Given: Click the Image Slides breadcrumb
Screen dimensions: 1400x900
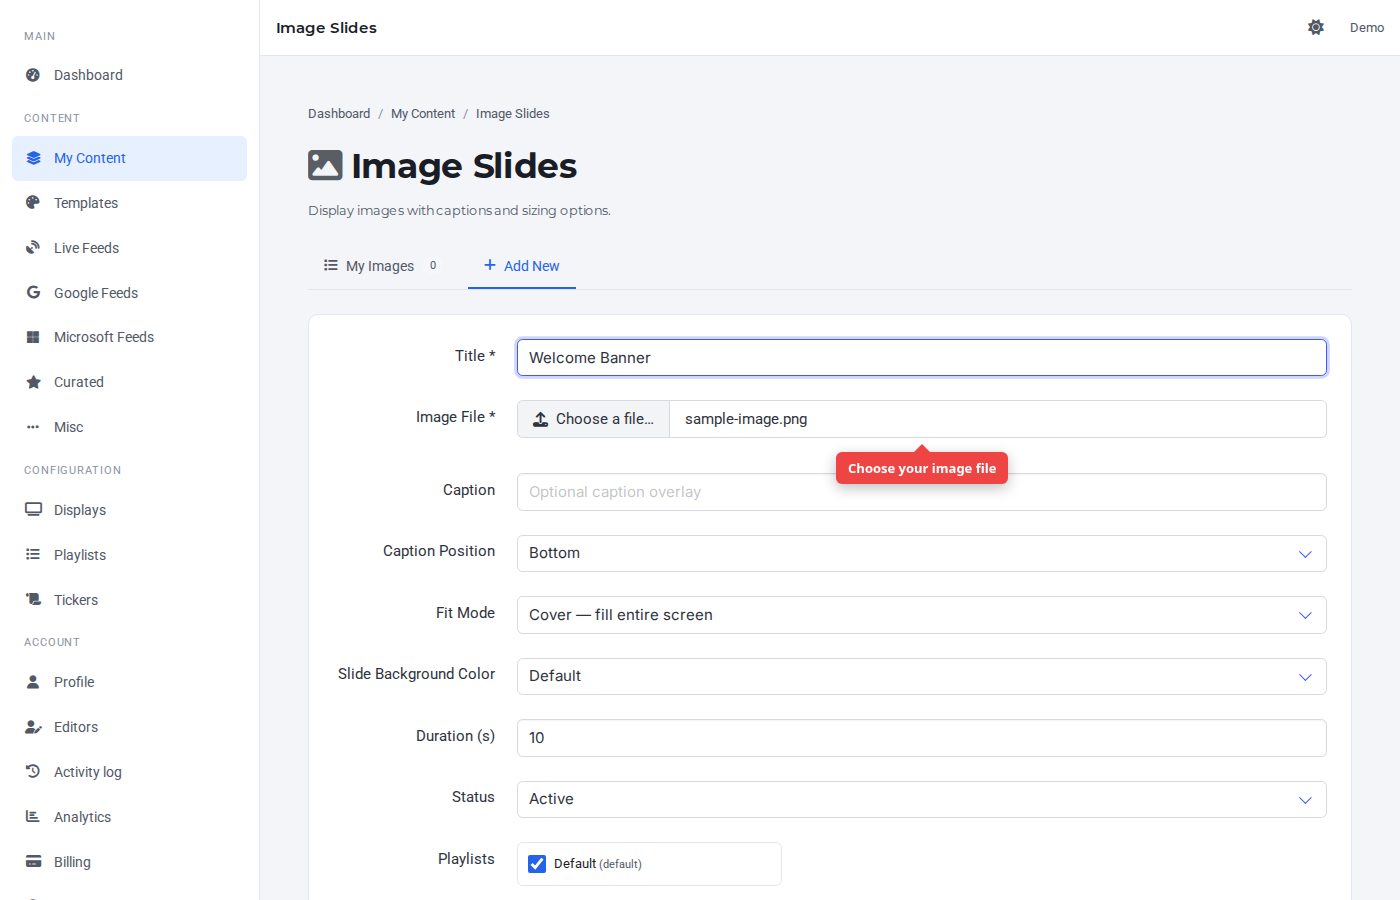Looking at the screenshot, I should point(513,114).
